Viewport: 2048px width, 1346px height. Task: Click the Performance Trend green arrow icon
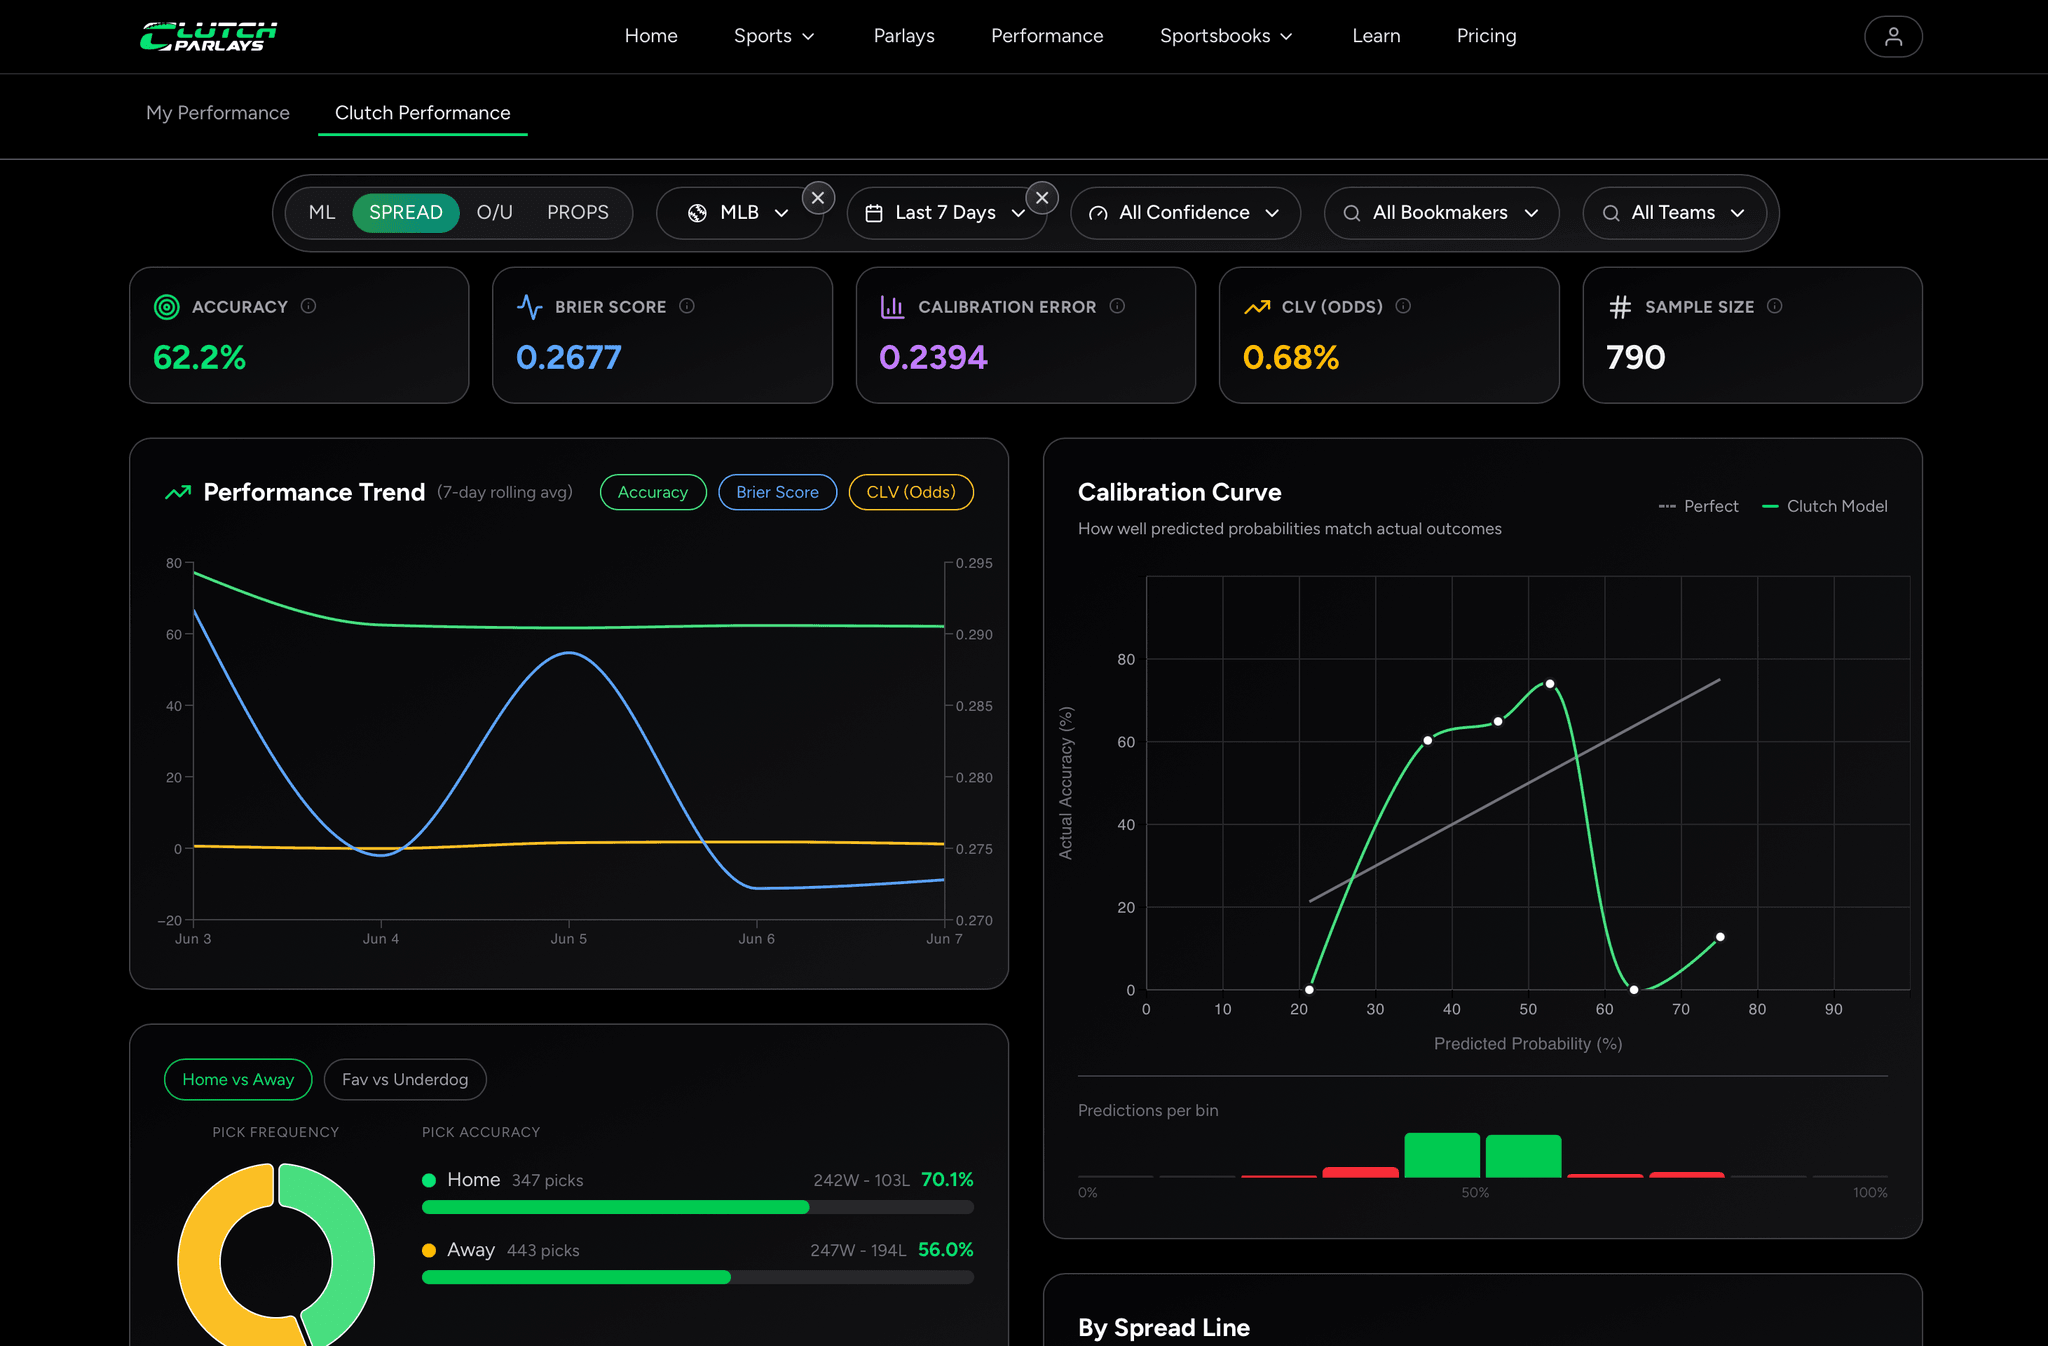(x=178, y=492)
